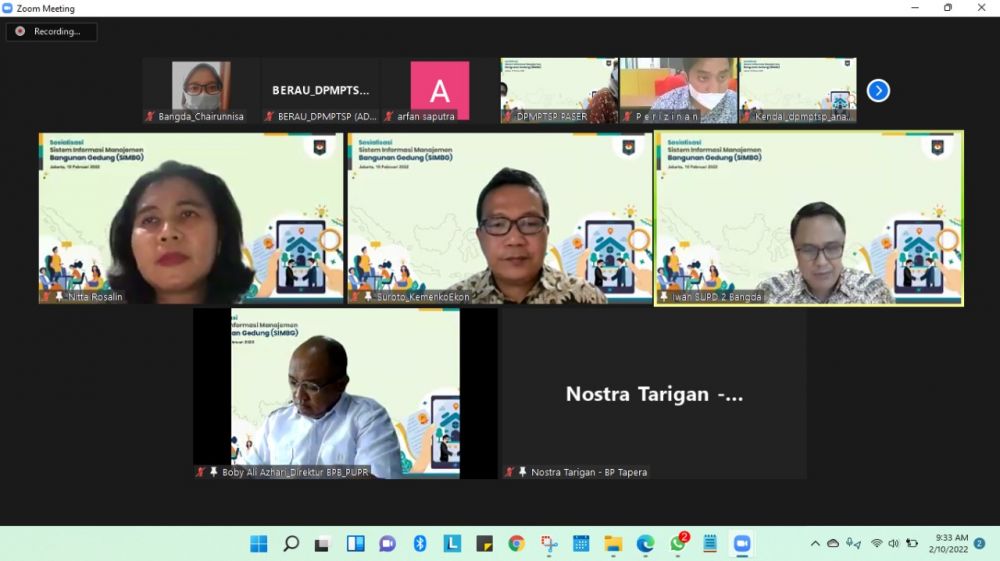Show next page of participant thumbnails

click(878, 91)
